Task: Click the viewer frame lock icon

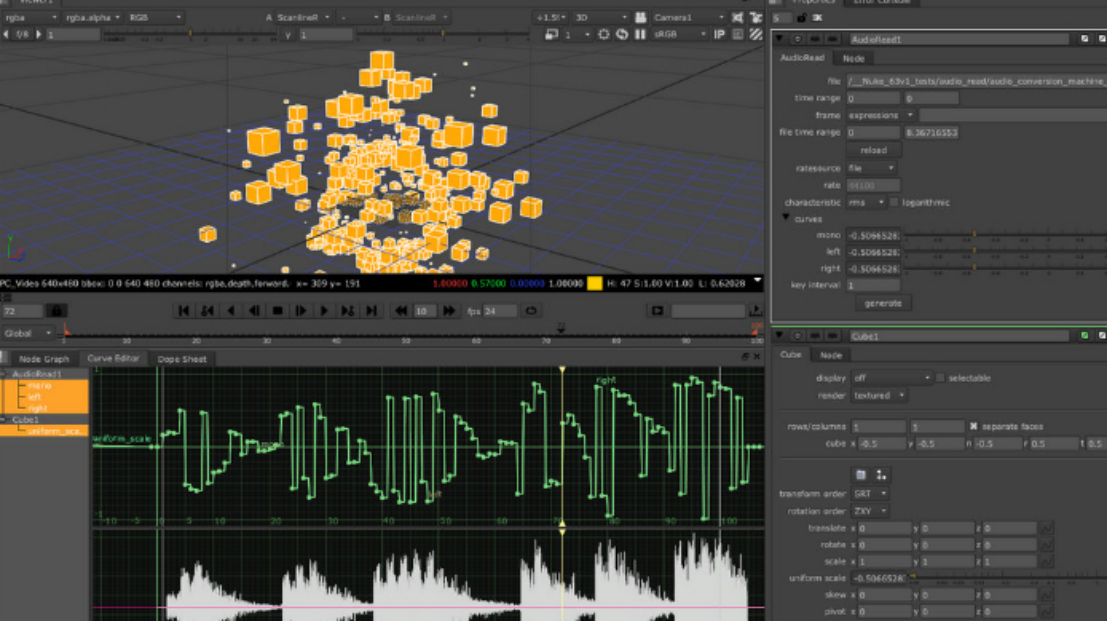Action: (x=57, y=311)
